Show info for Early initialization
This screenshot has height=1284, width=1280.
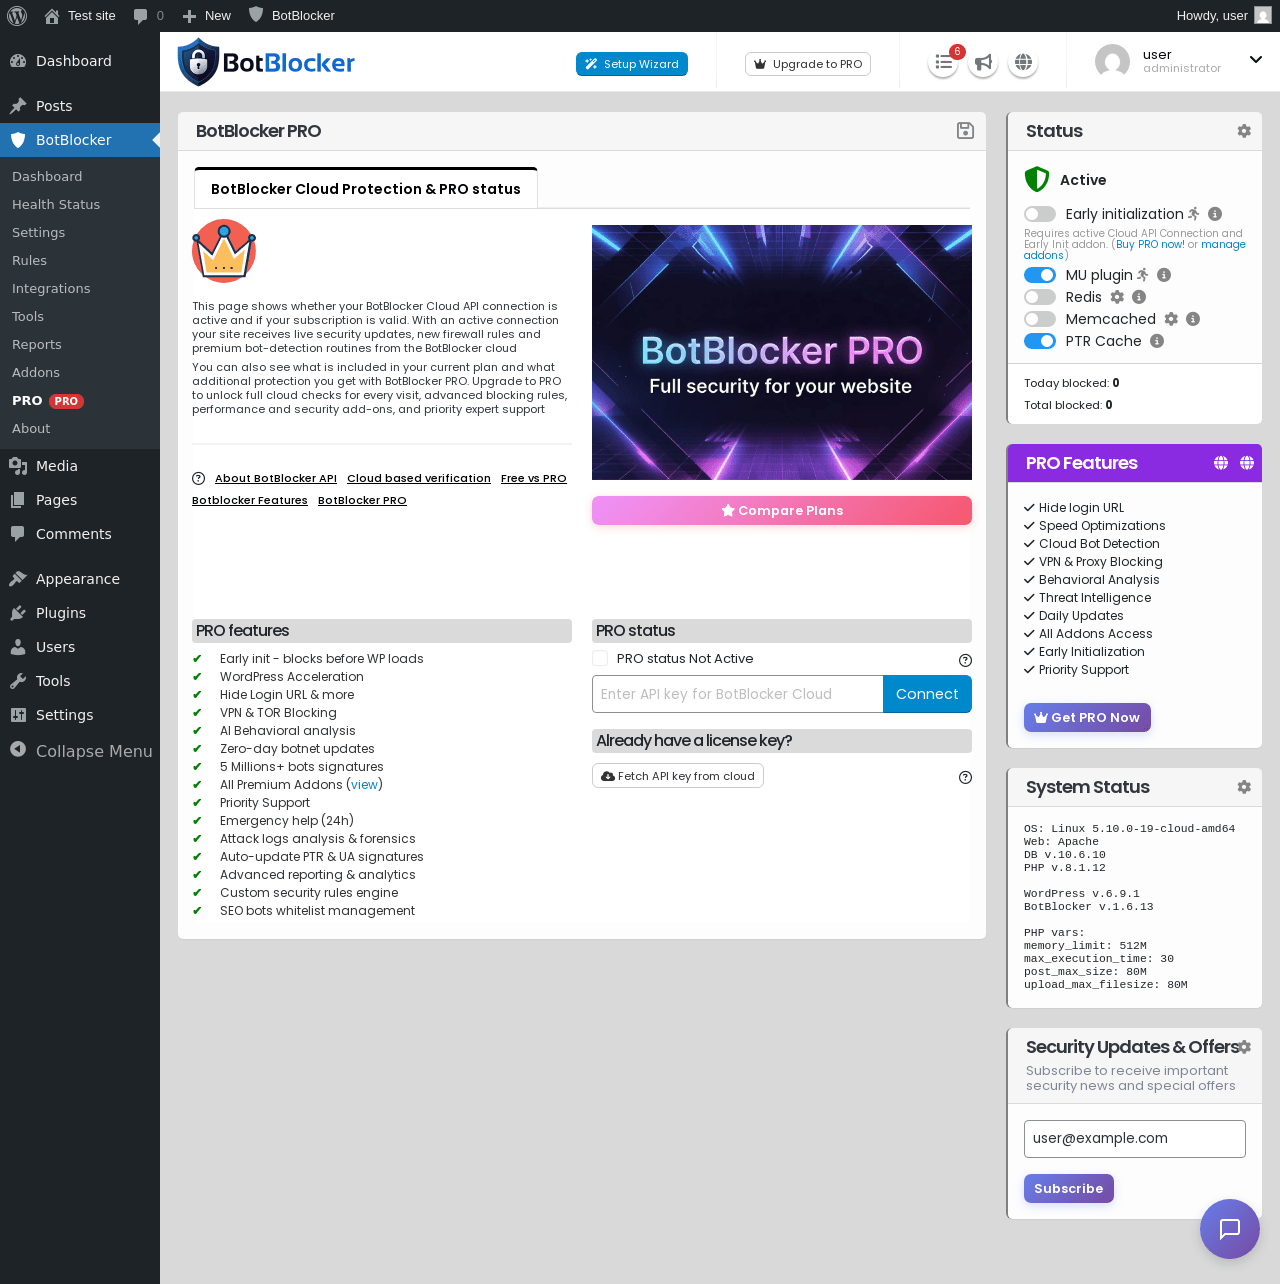pyautogui.click(x=1215, y=214)
